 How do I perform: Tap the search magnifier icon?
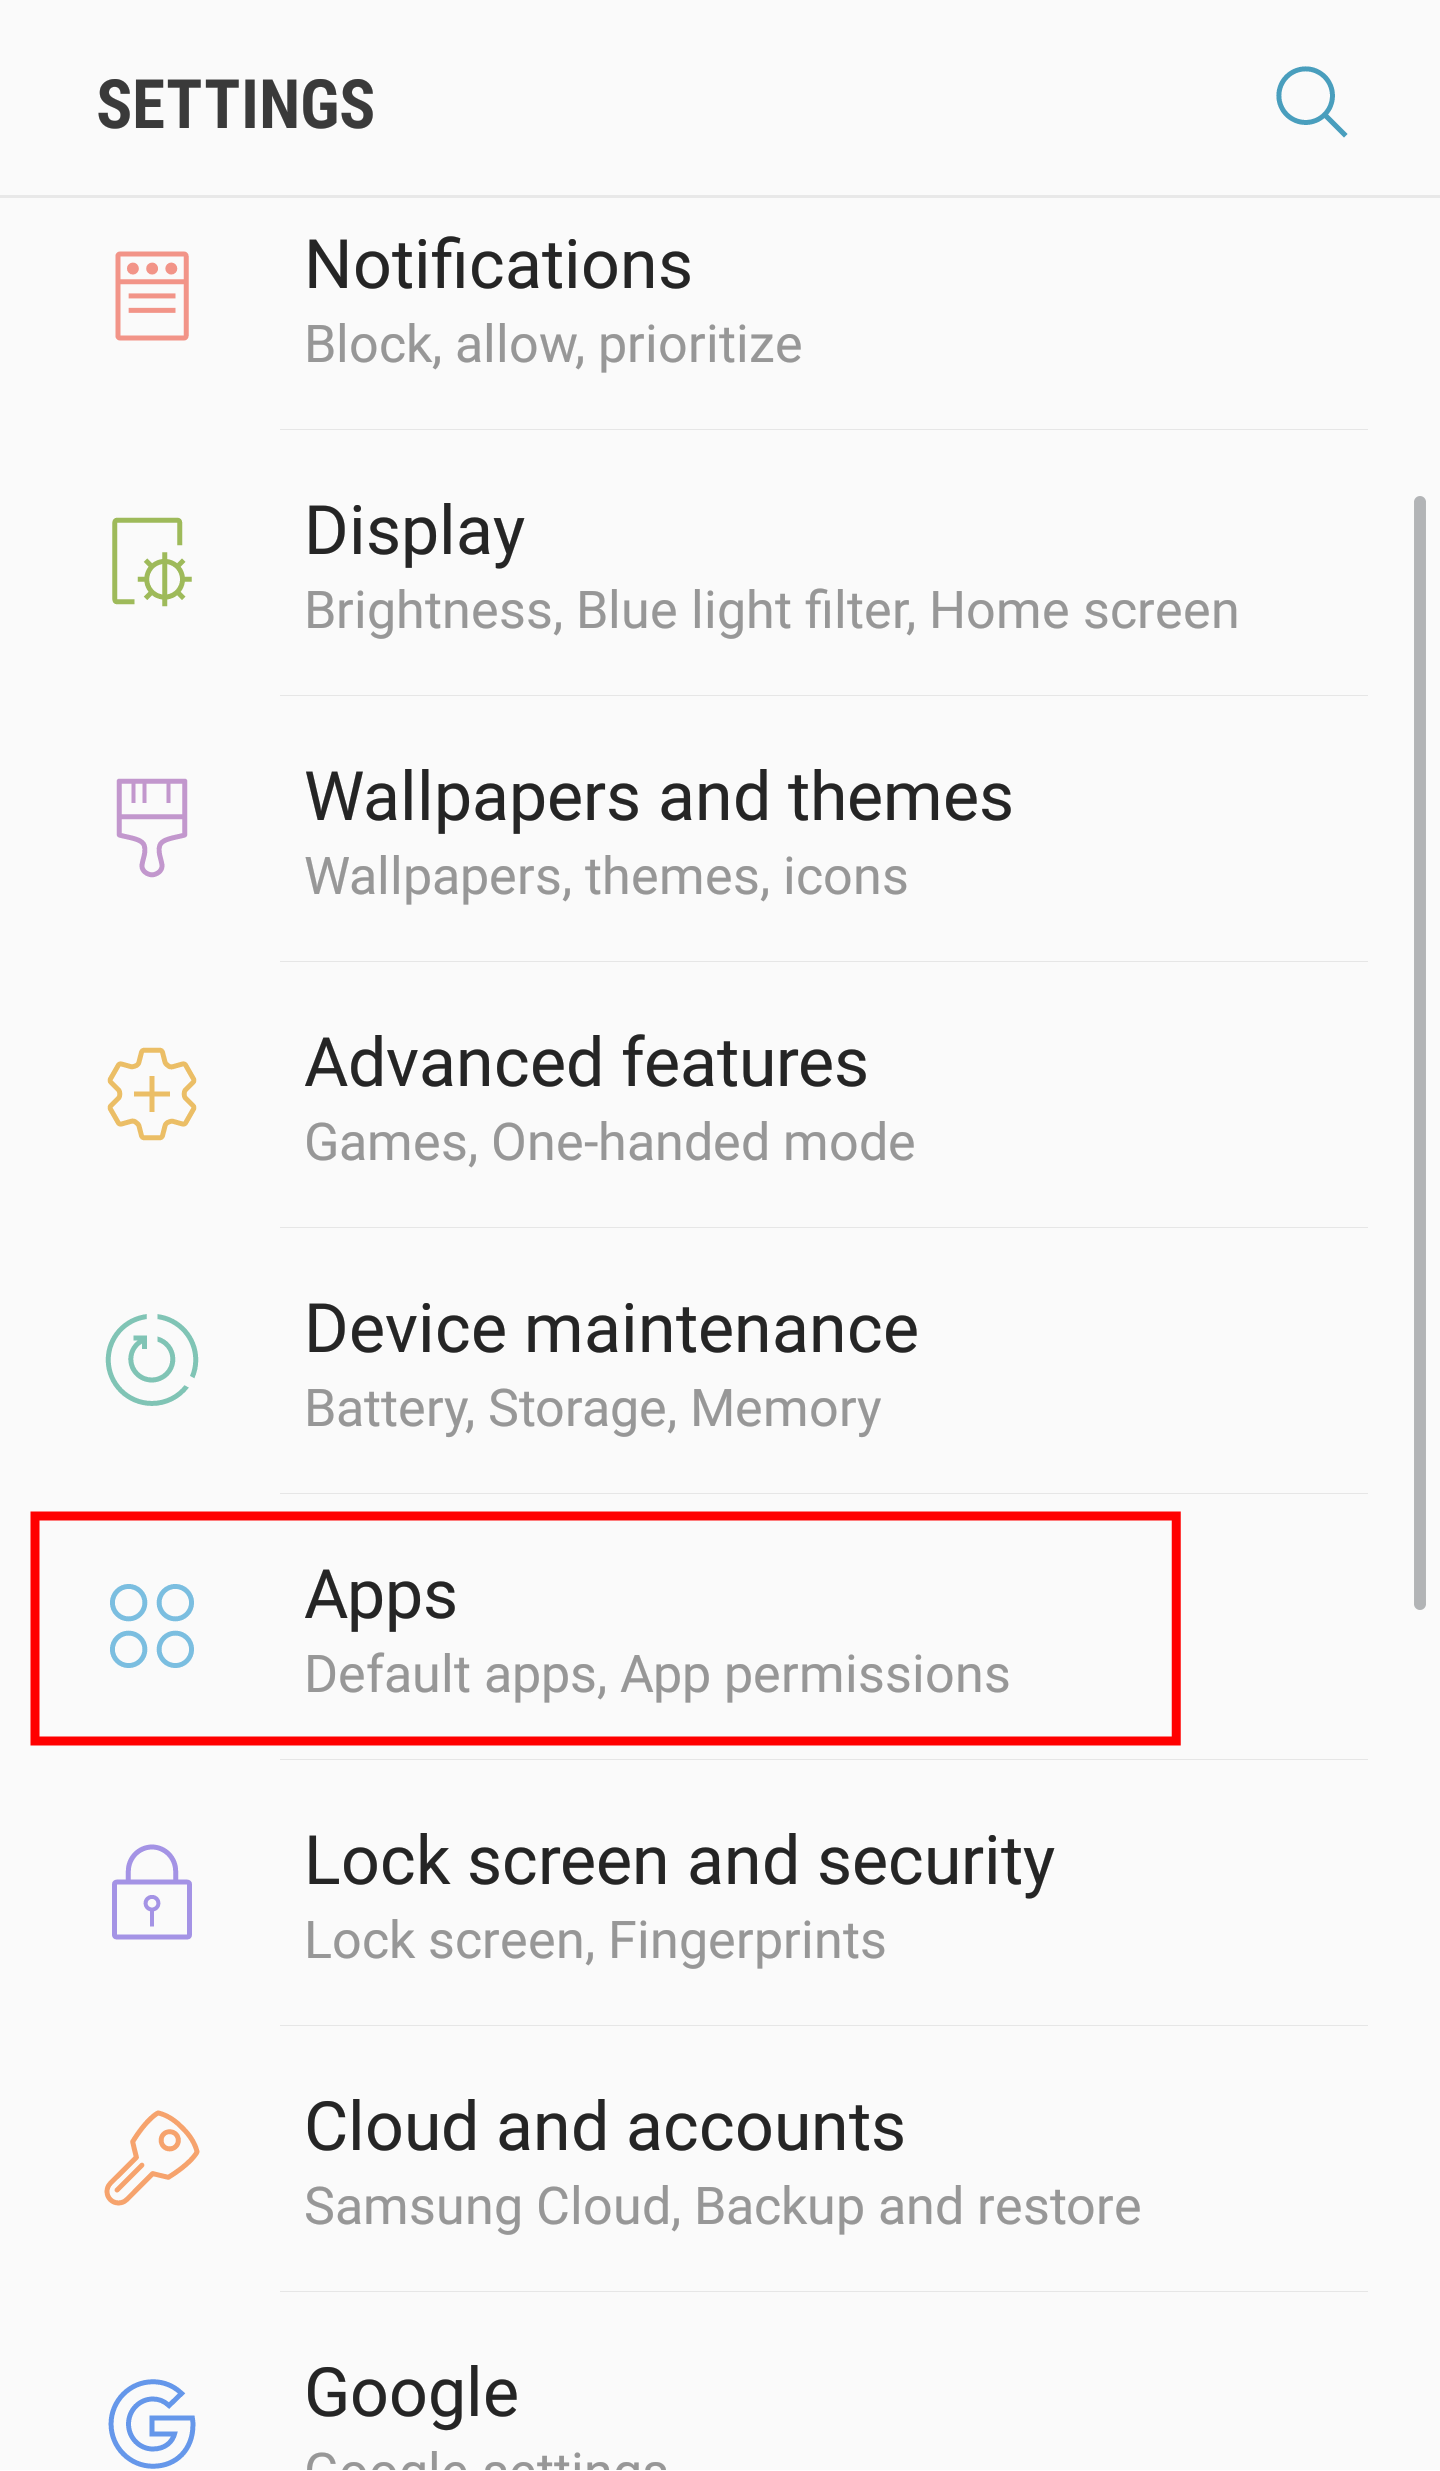pyautogui.click(x=1311, y=102)
